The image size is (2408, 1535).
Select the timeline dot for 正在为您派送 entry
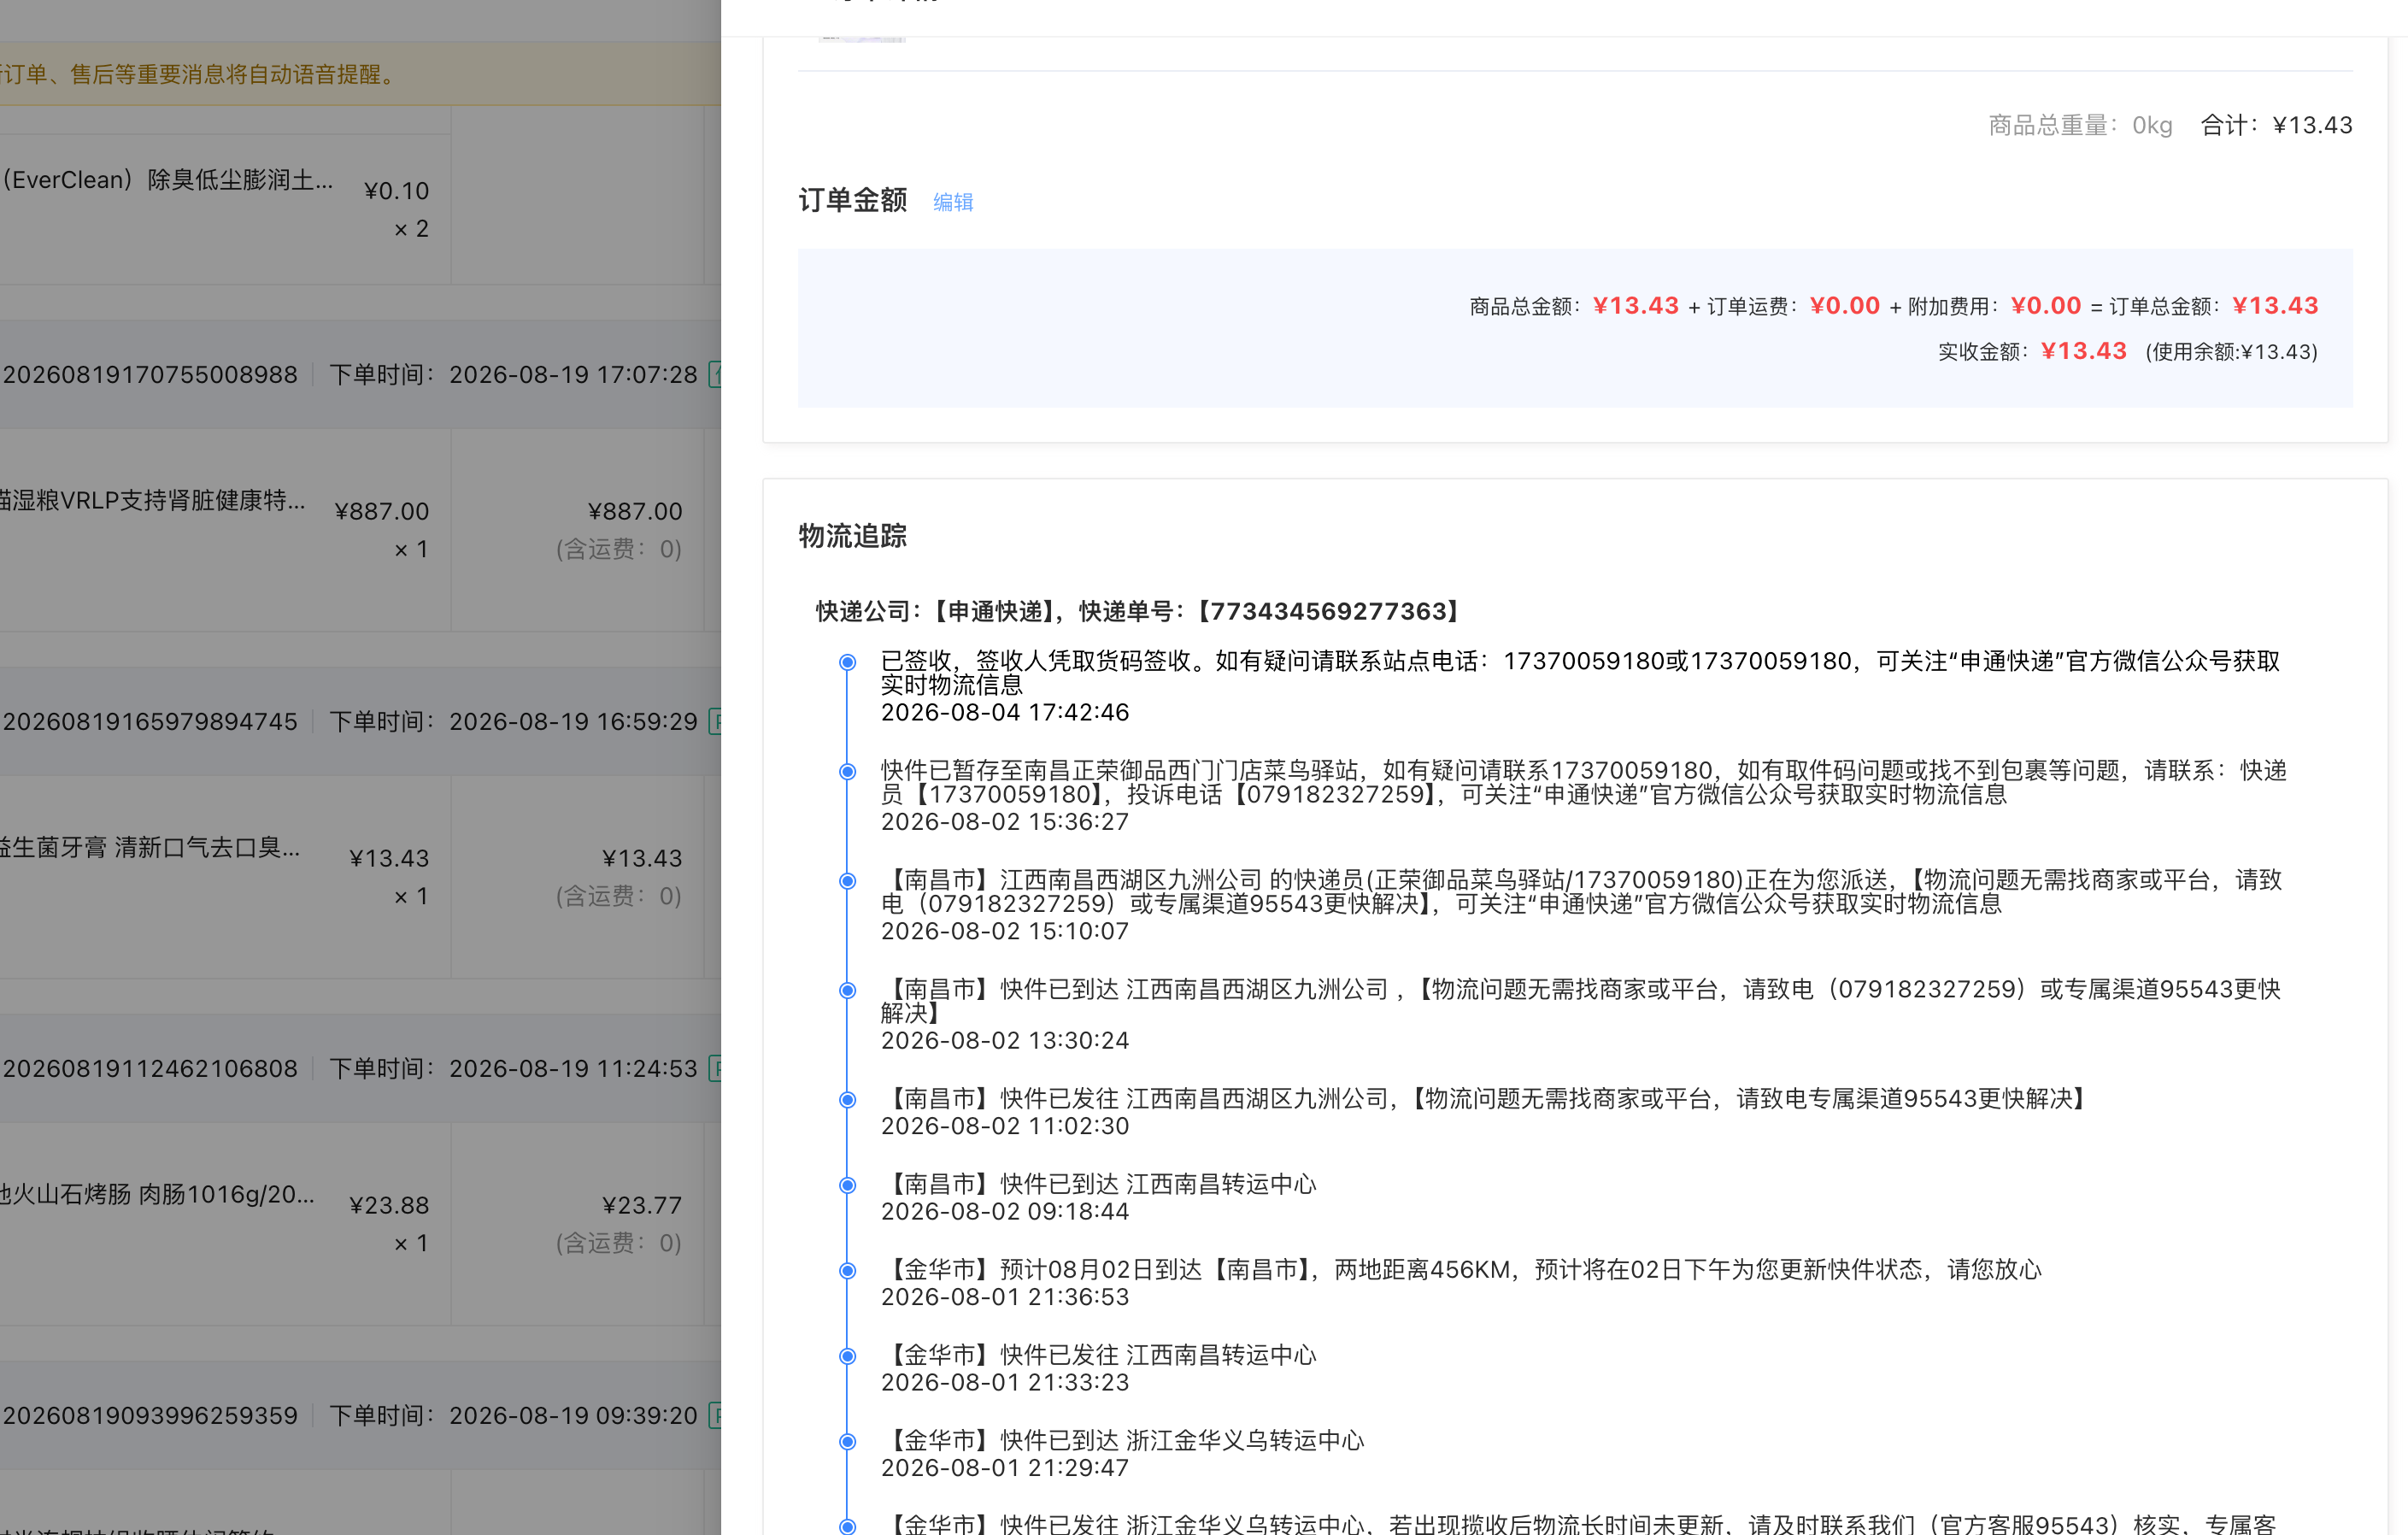[x=847, y=881]
